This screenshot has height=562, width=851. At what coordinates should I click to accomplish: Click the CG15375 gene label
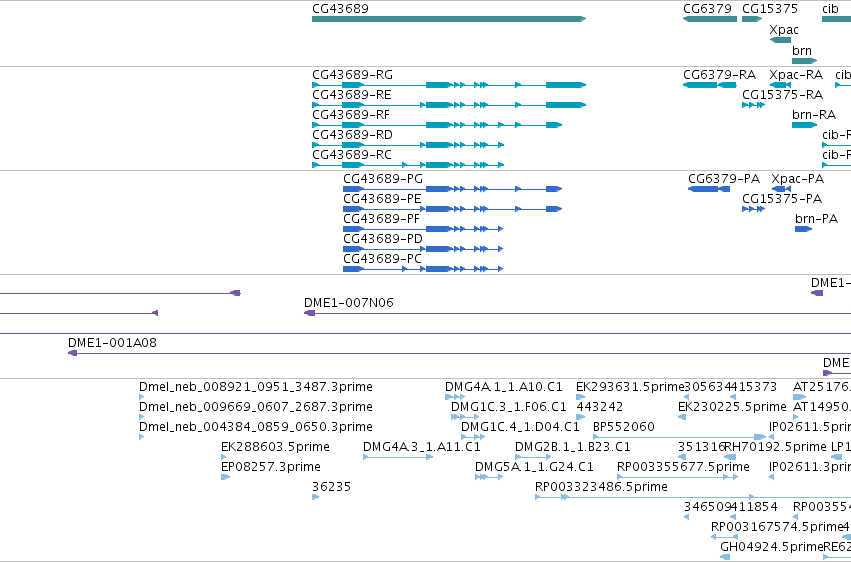(770, 9)
